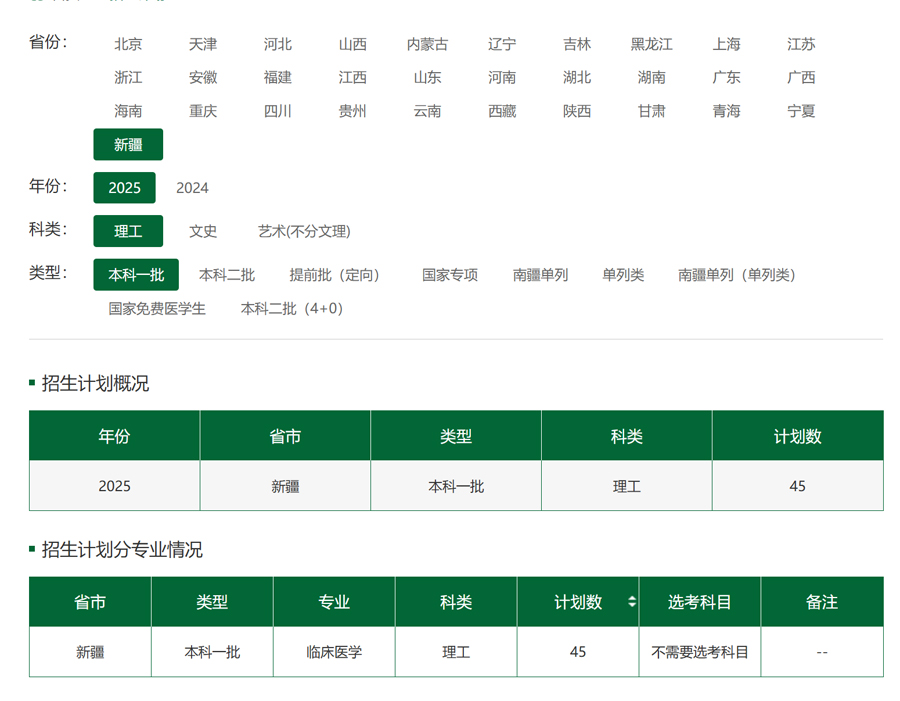
Task: Pick 本科二批 admission type
Action: [227, 275]
